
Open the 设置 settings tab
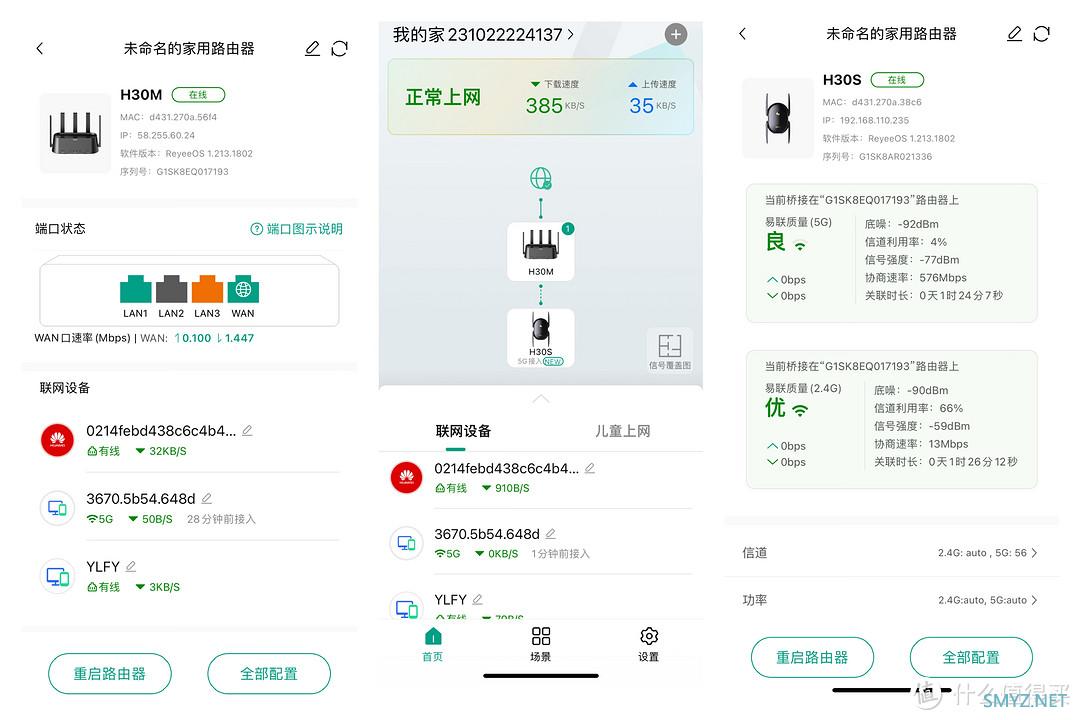click(x=649, y=644)
